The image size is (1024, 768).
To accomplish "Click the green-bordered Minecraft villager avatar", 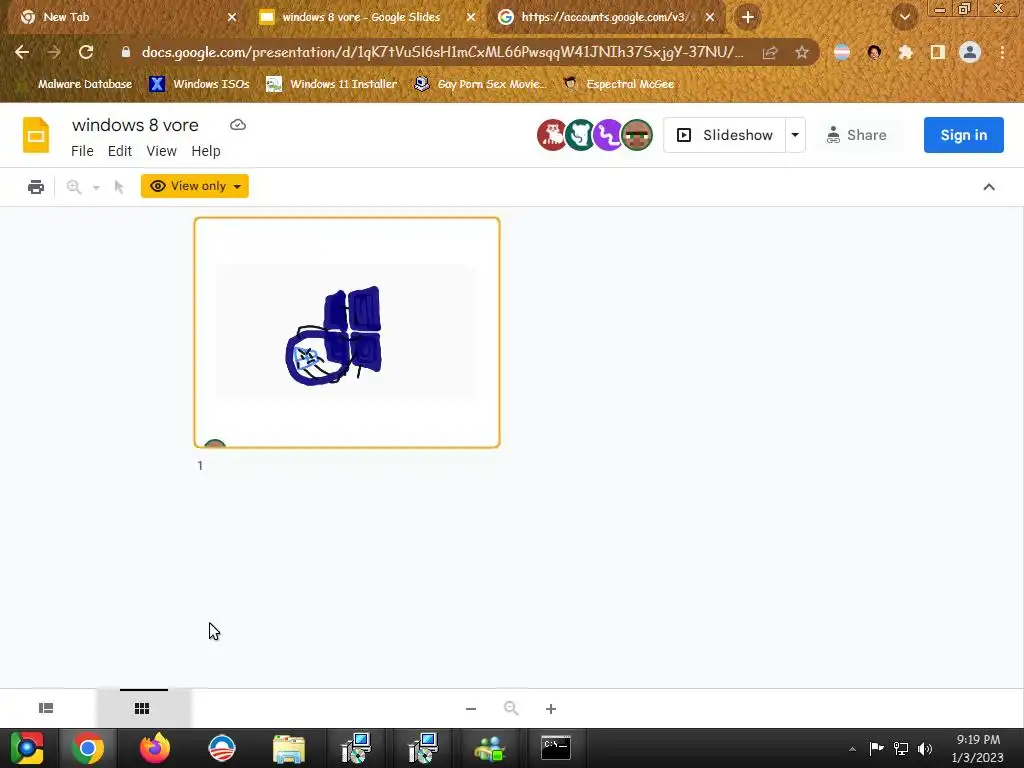I will click(x=637, y=135).
